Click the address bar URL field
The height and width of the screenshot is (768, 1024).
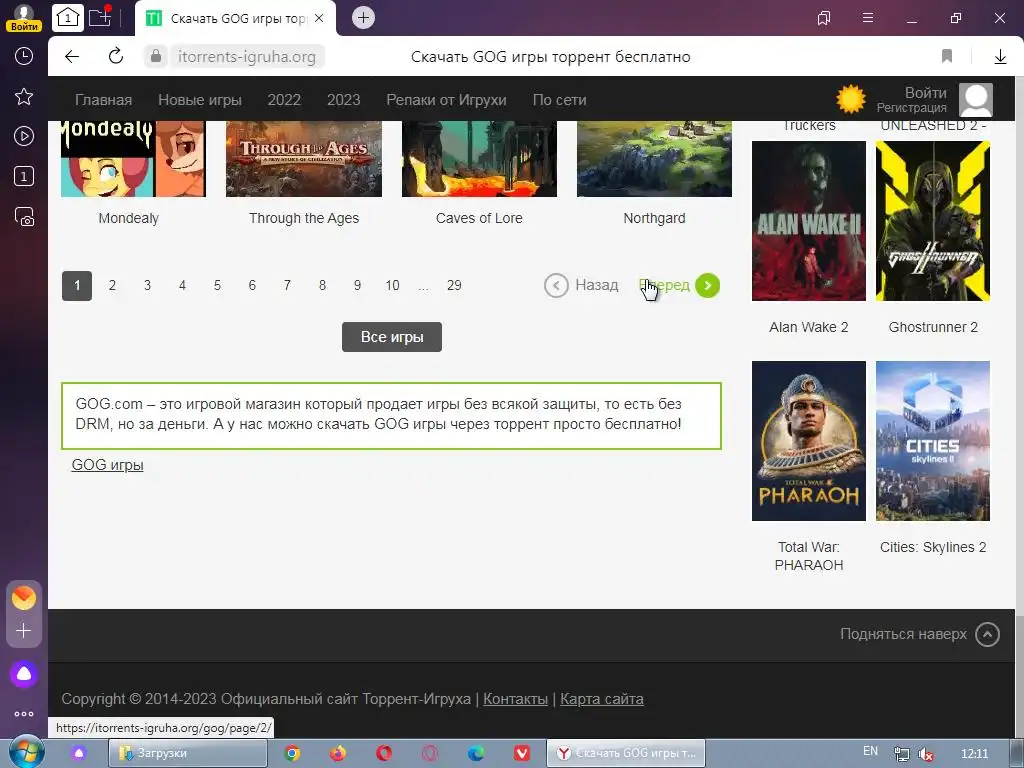click(247, 57)
